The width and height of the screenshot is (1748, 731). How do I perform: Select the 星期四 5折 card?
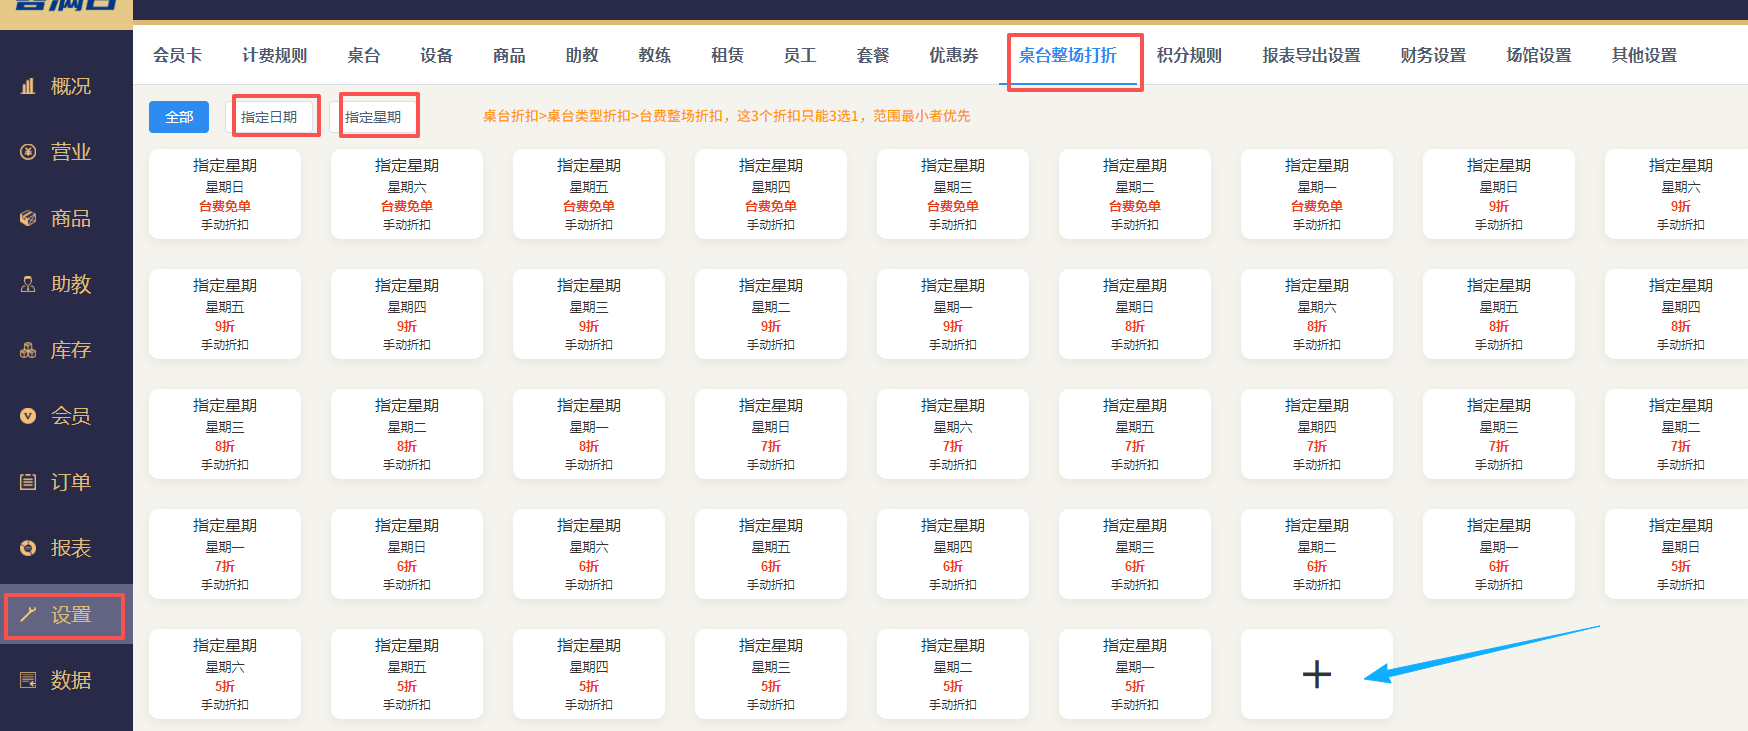pos(589,674)
